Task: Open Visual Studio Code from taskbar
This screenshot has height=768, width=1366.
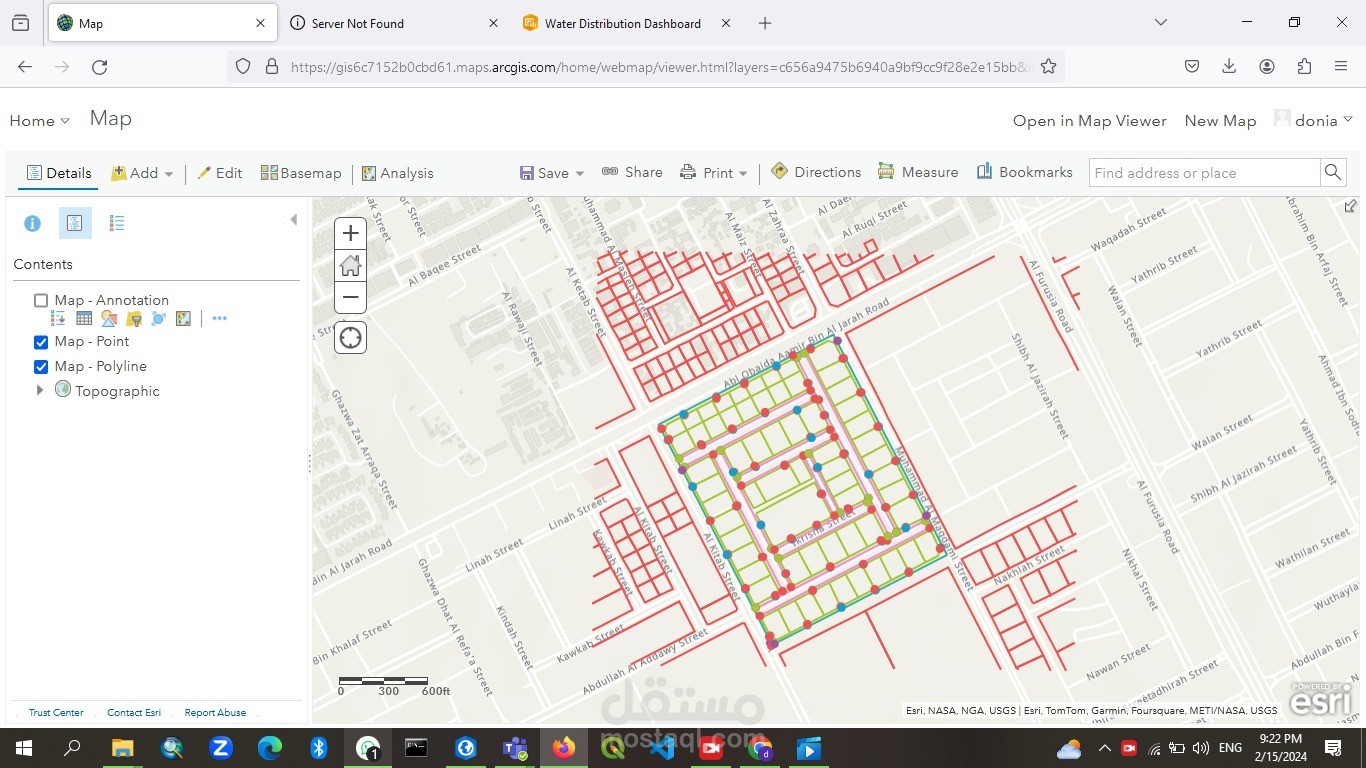Action: [662, 748]
